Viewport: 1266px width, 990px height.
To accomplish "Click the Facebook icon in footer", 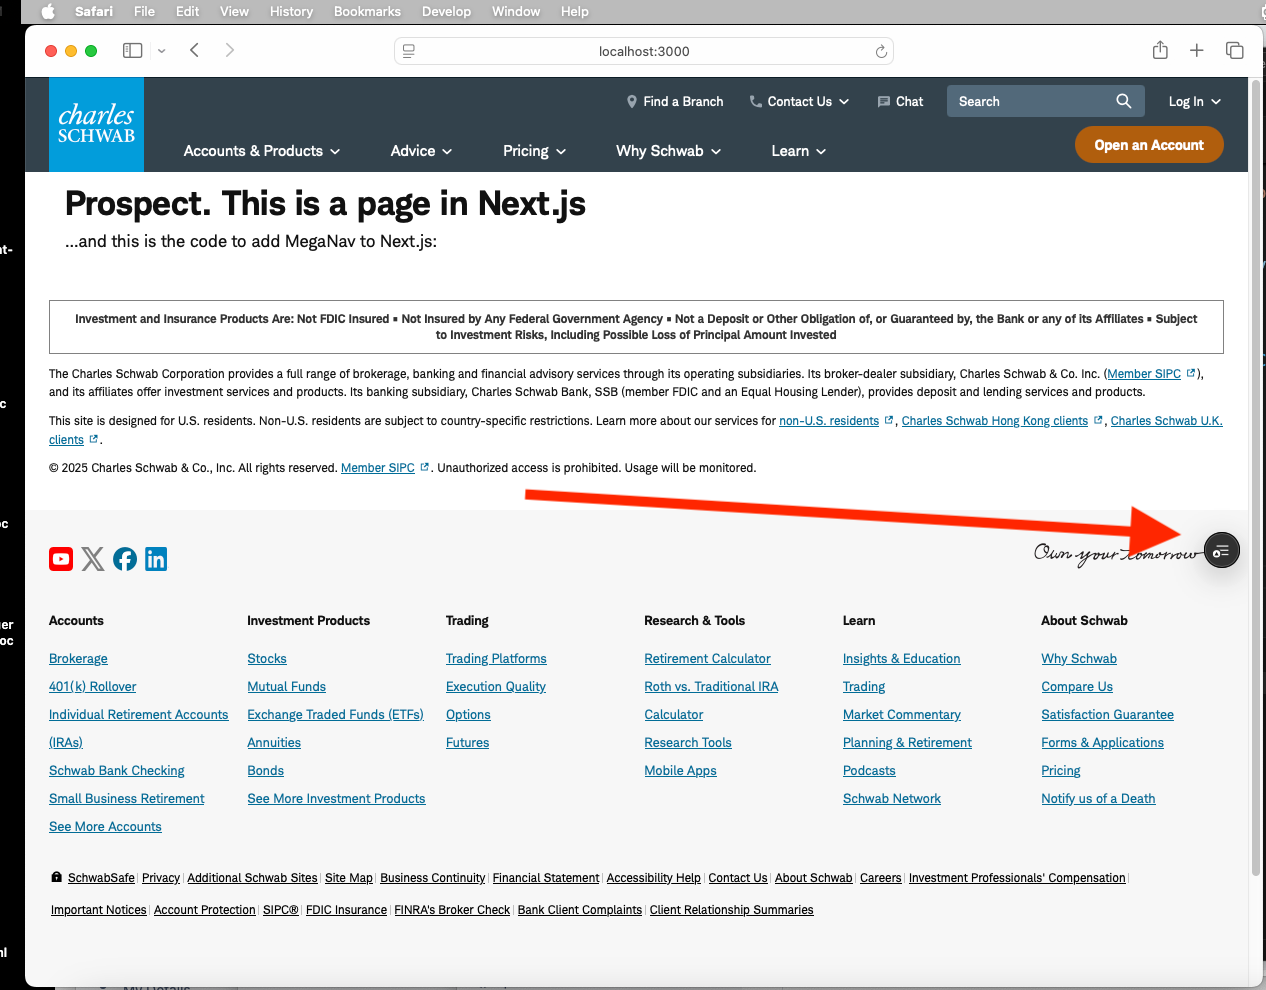I will tap(125, 559).
